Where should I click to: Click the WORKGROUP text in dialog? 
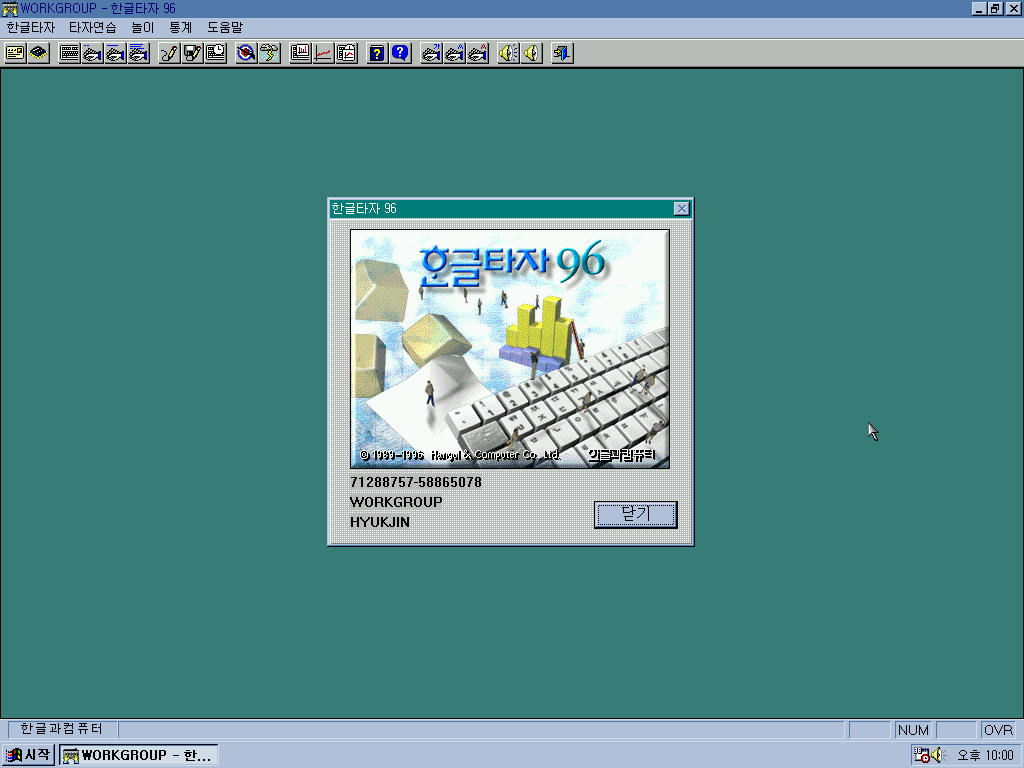[396, 502]
